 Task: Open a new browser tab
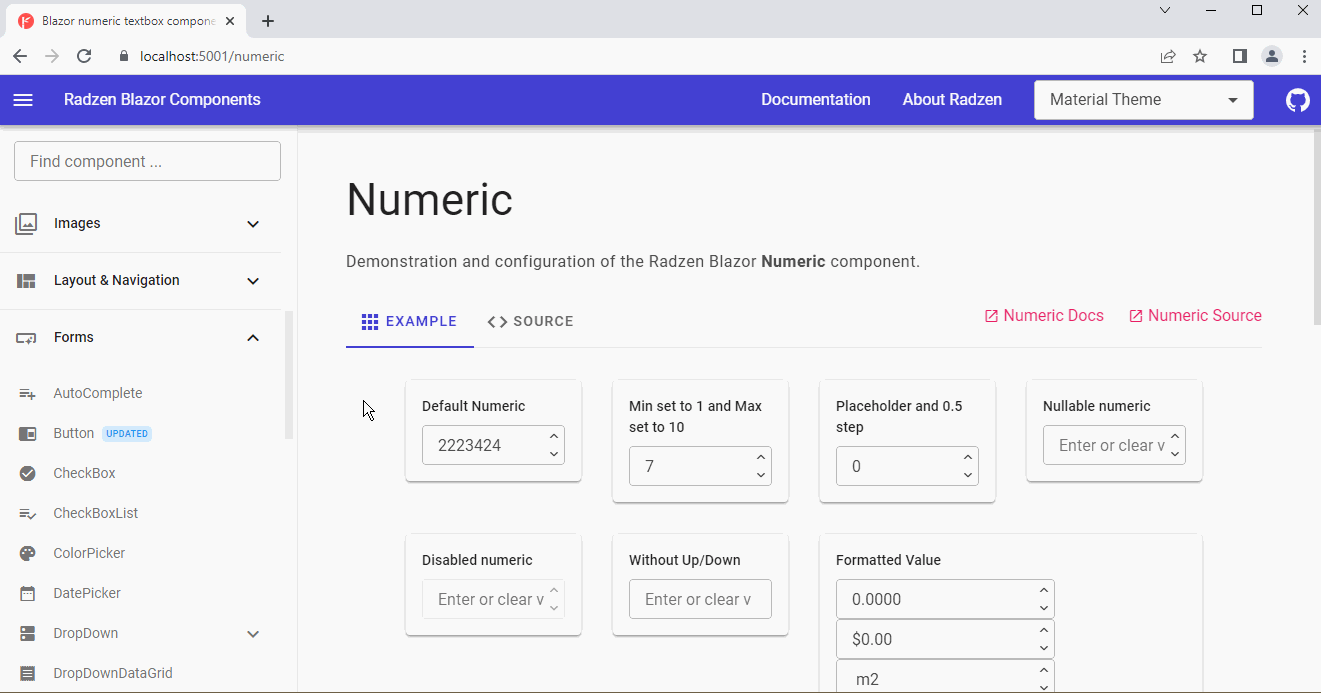click(x=268, y=21)
